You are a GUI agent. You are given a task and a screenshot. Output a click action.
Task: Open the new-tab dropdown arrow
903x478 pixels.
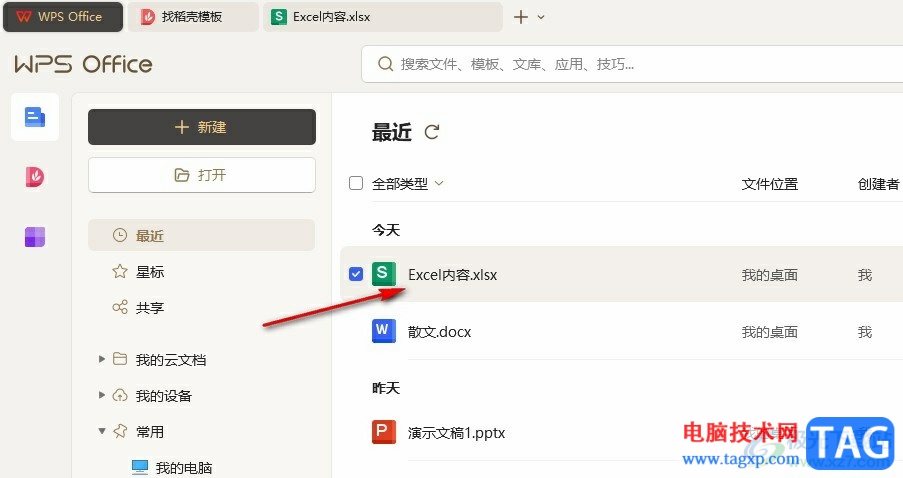[541, 17]
